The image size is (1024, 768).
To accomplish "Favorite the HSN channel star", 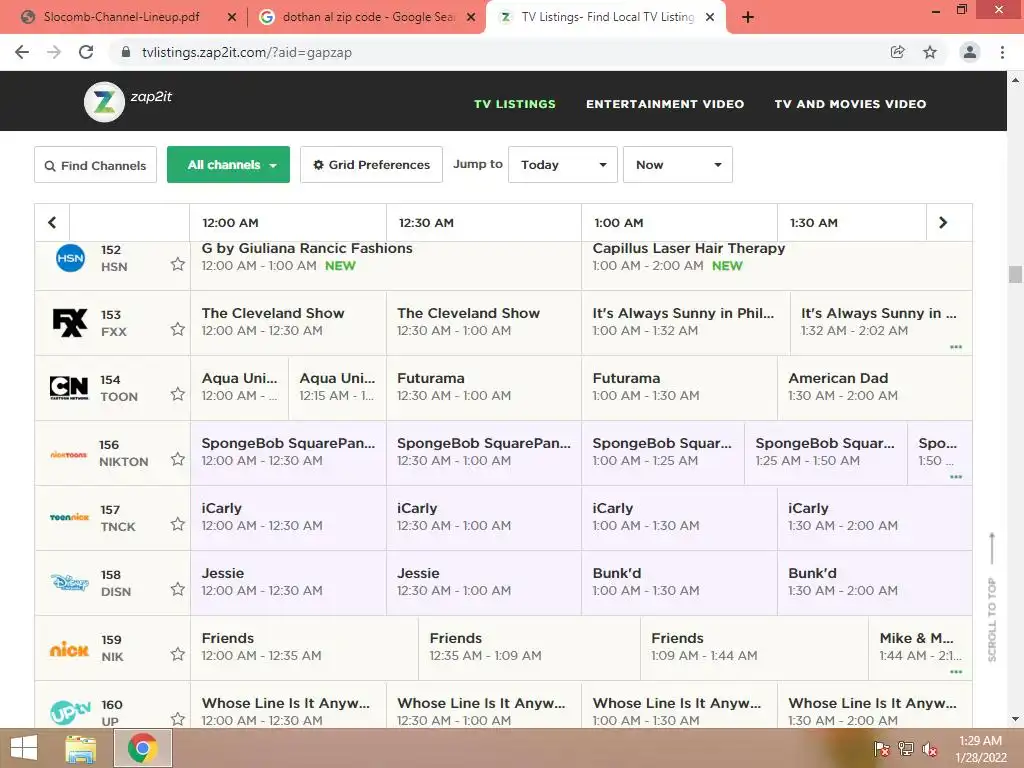I will (x=178, y=264).
